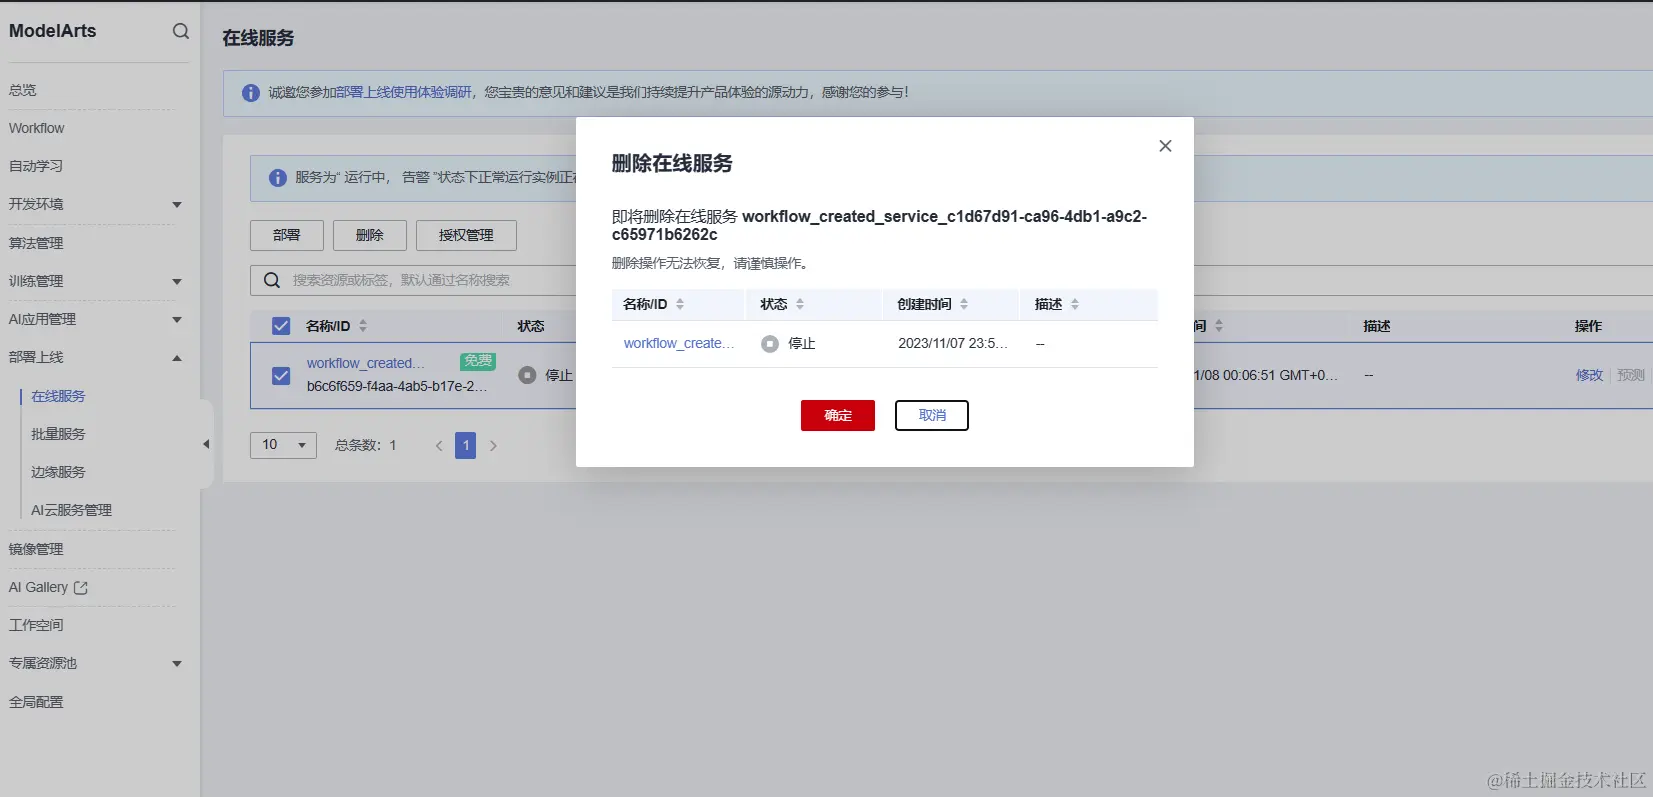
Task: Click the stopped status icon in dialog row
Action: tap(769, 343)
